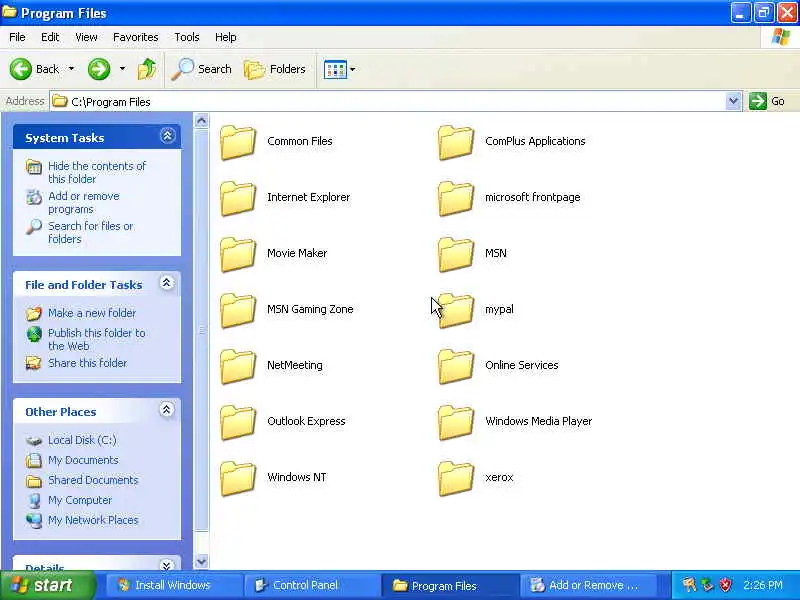Go up one folder level

147,69
